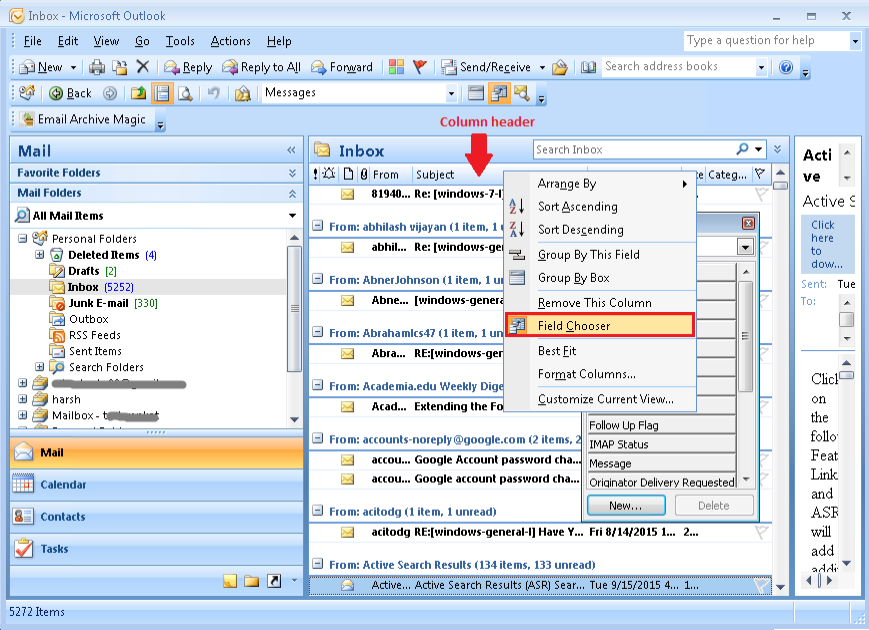Image resolution: width=869 pixels, height=630 pixels.
Task: Collapse the Personal Folders tree node
Action: click(23, 239)
